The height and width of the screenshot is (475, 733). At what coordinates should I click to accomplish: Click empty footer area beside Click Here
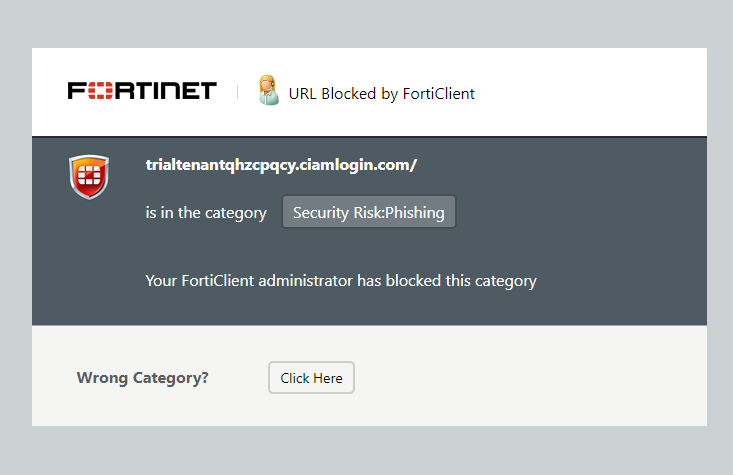click(528, 378)
